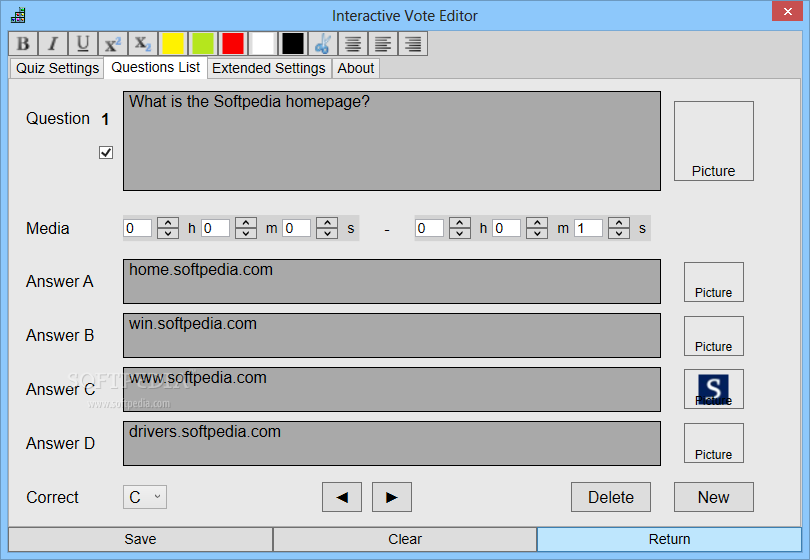
Task: Click the media start seconds input
Action: point(297,228)
